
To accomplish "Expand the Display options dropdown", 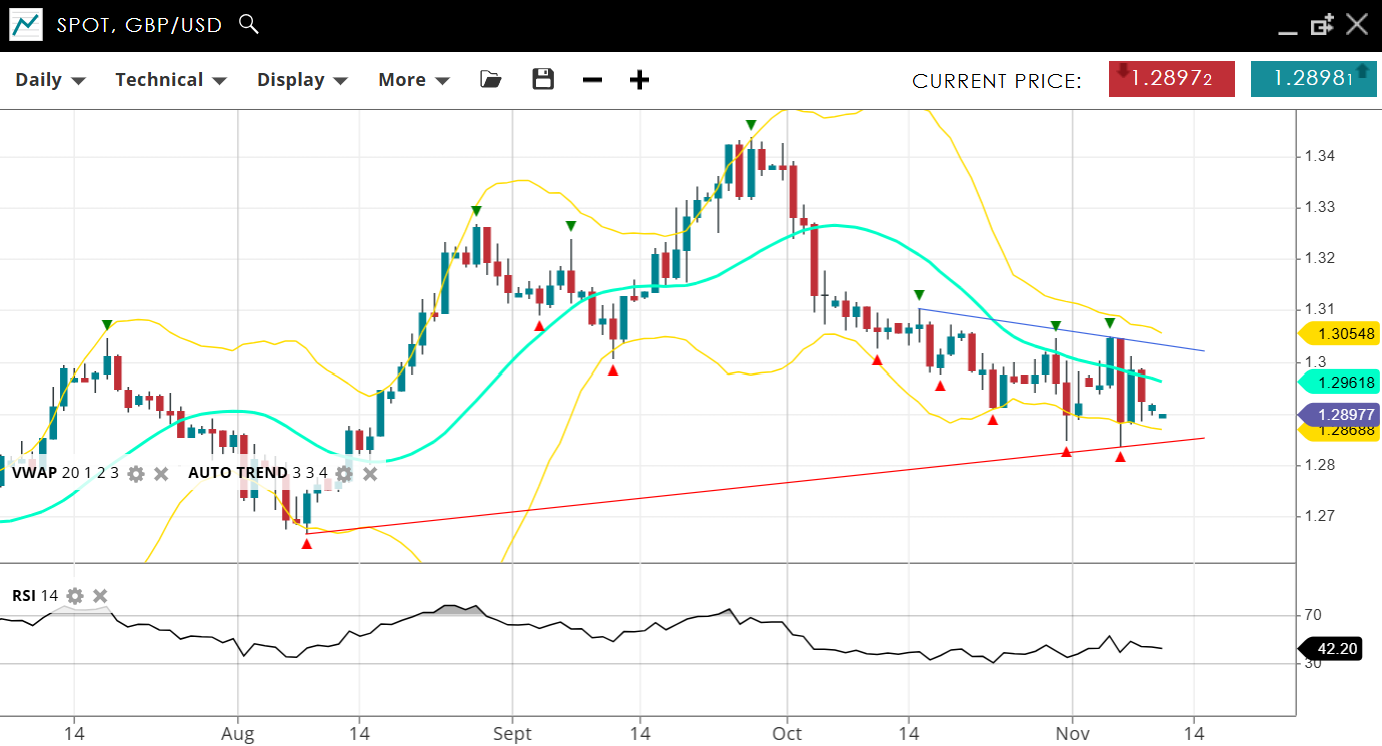I will tap(302, 80).
